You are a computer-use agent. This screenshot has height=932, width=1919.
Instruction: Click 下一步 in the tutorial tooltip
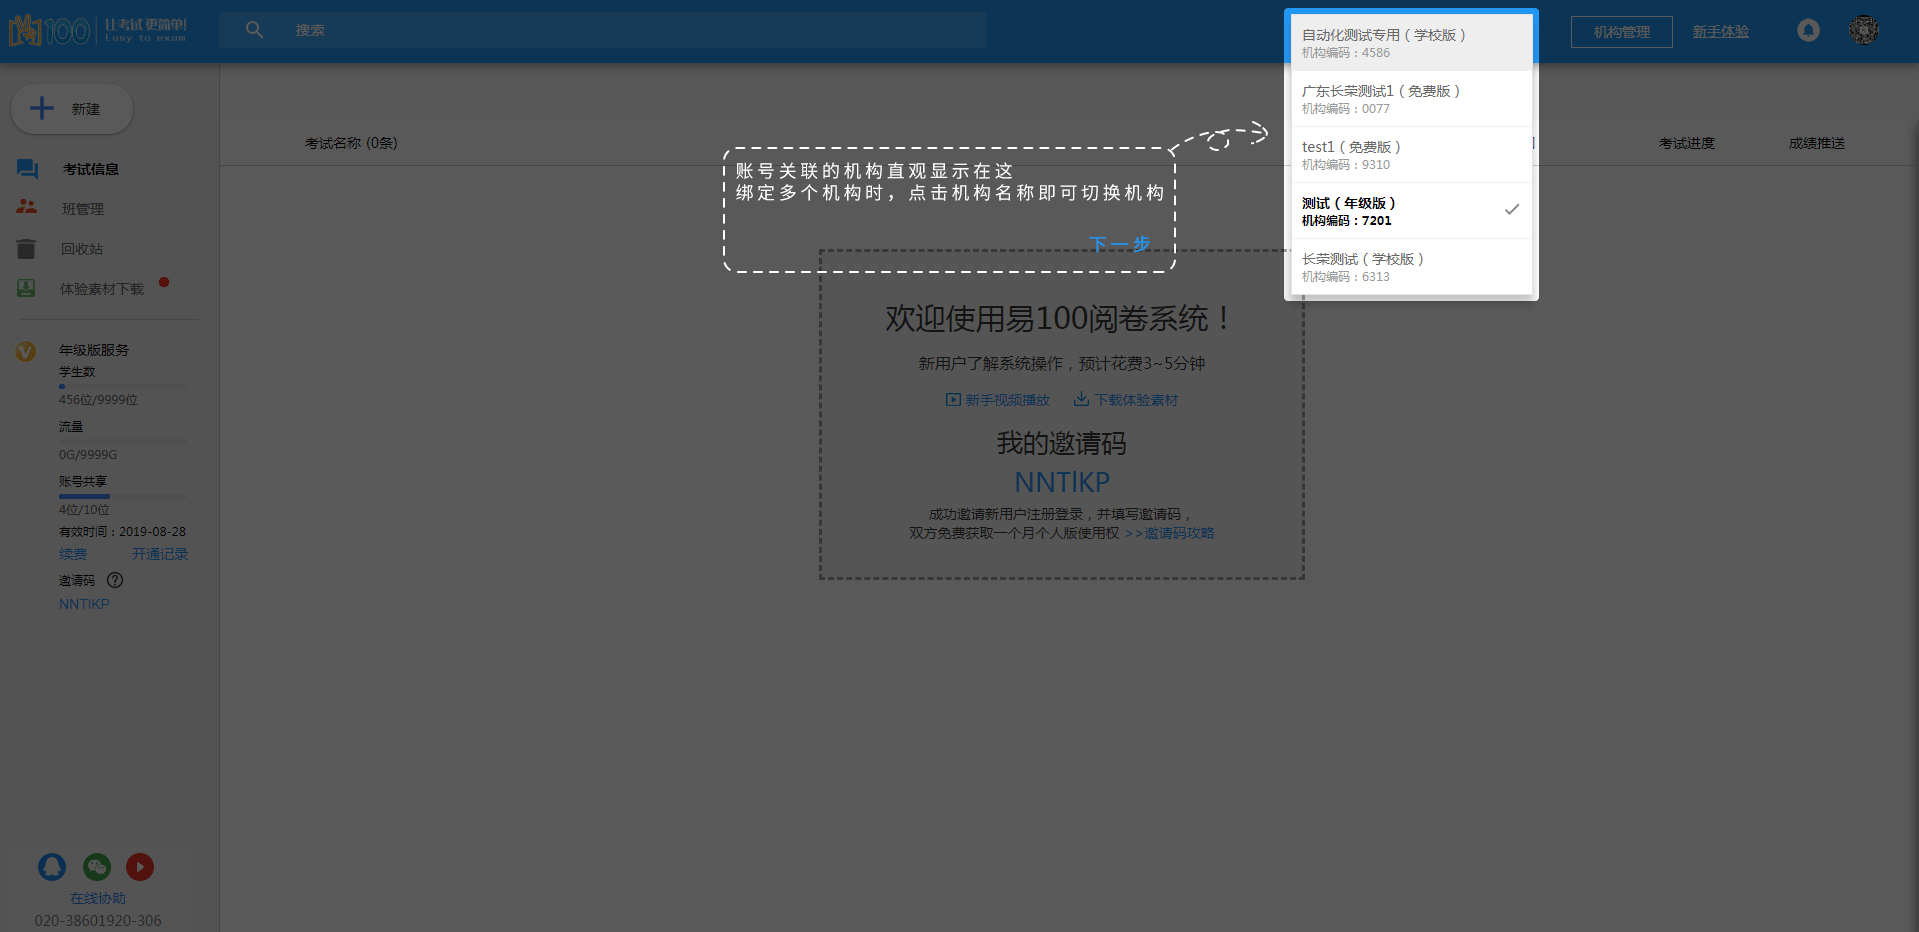(x=1119, y=244)
